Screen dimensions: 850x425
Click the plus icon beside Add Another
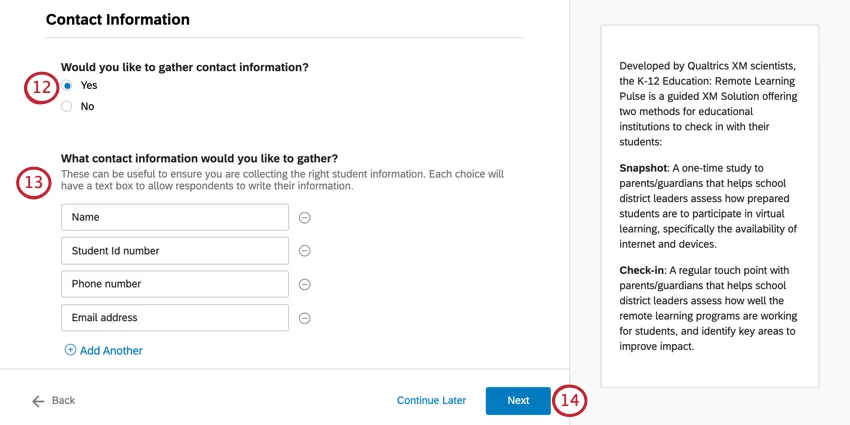click(x=70, y=350)
